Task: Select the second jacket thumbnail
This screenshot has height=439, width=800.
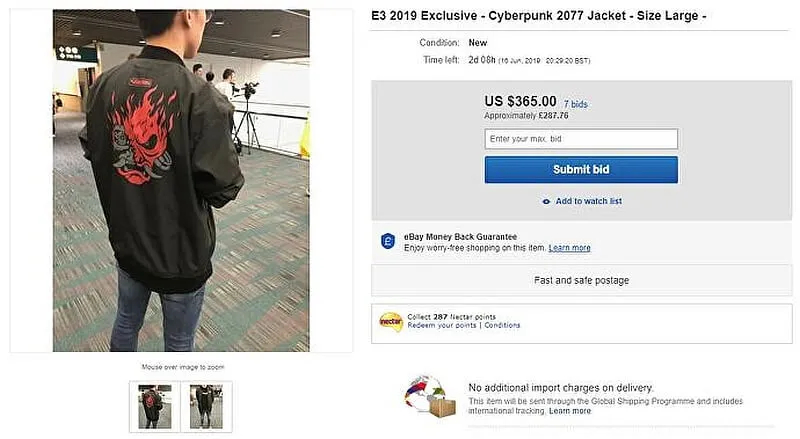Action: [206, 406]
